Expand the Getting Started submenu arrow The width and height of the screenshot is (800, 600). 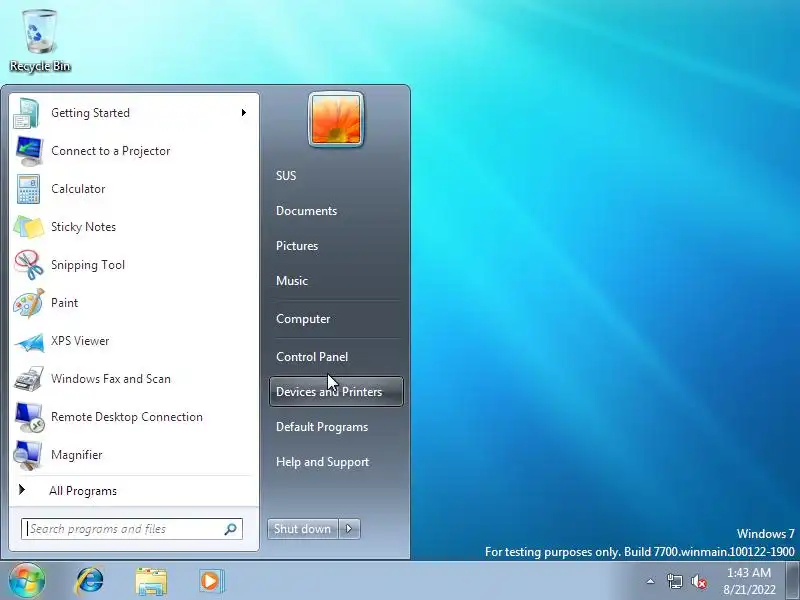244,112
